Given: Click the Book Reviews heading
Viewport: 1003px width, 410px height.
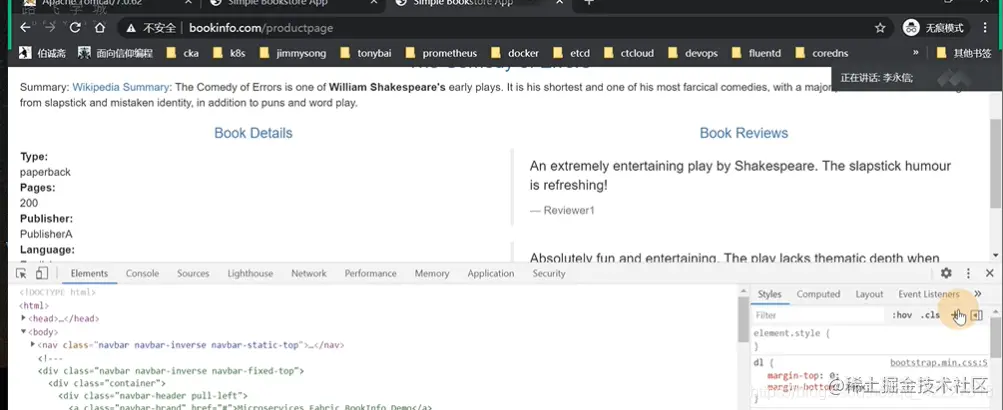Looking at the screenshot, I should pyautogui.click(x=743, y=133).
